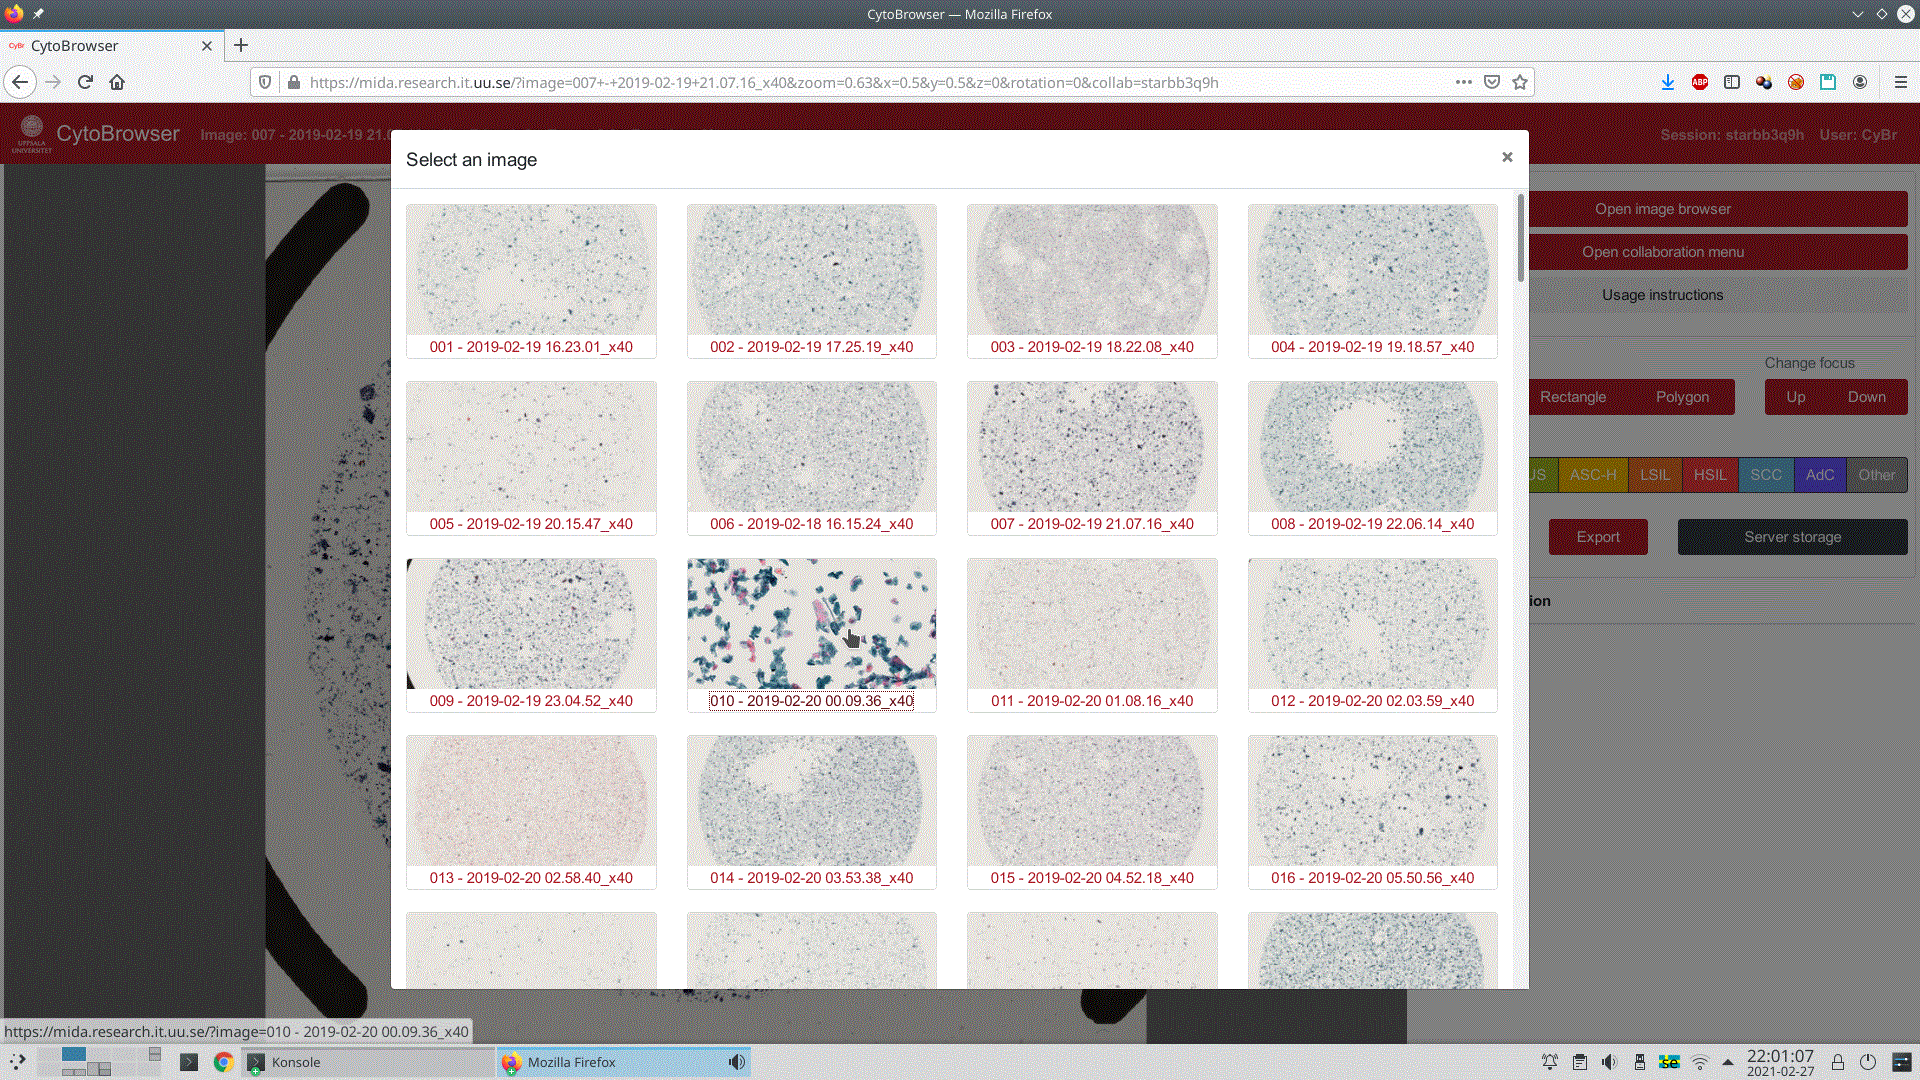The width and height of the screenshot is (1920, 1080).
Task: Close the Select an image dialog
Action: (x=1507, y=157)
